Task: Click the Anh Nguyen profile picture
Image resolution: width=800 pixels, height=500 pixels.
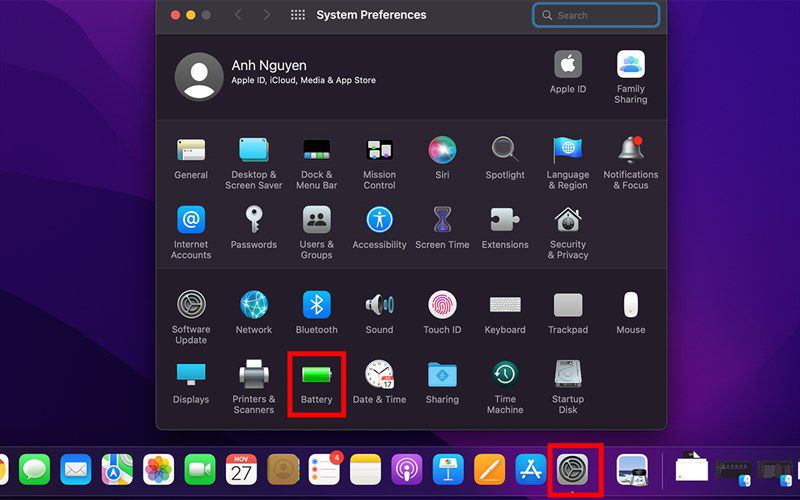Action: tap(199, 77)
